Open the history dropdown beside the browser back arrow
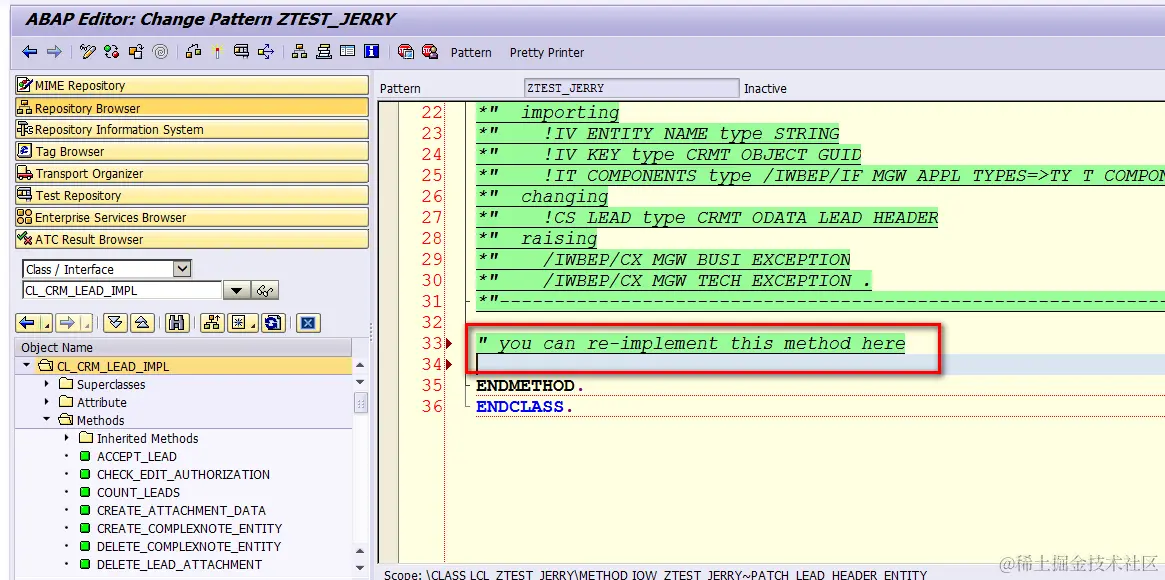The width and height of the screenshot is (1165, 580). click(x=46, y=325)
